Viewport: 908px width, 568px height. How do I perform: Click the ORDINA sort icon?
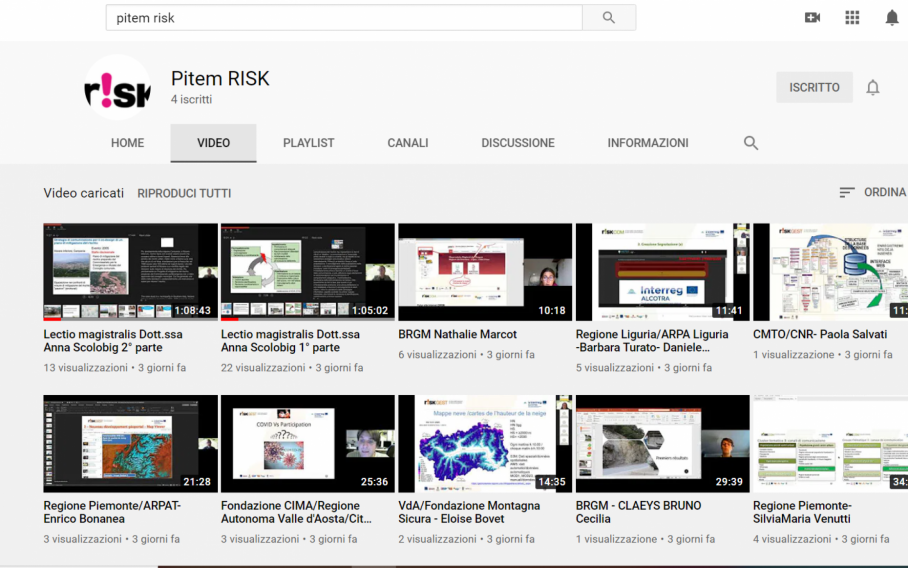[847, 192]
